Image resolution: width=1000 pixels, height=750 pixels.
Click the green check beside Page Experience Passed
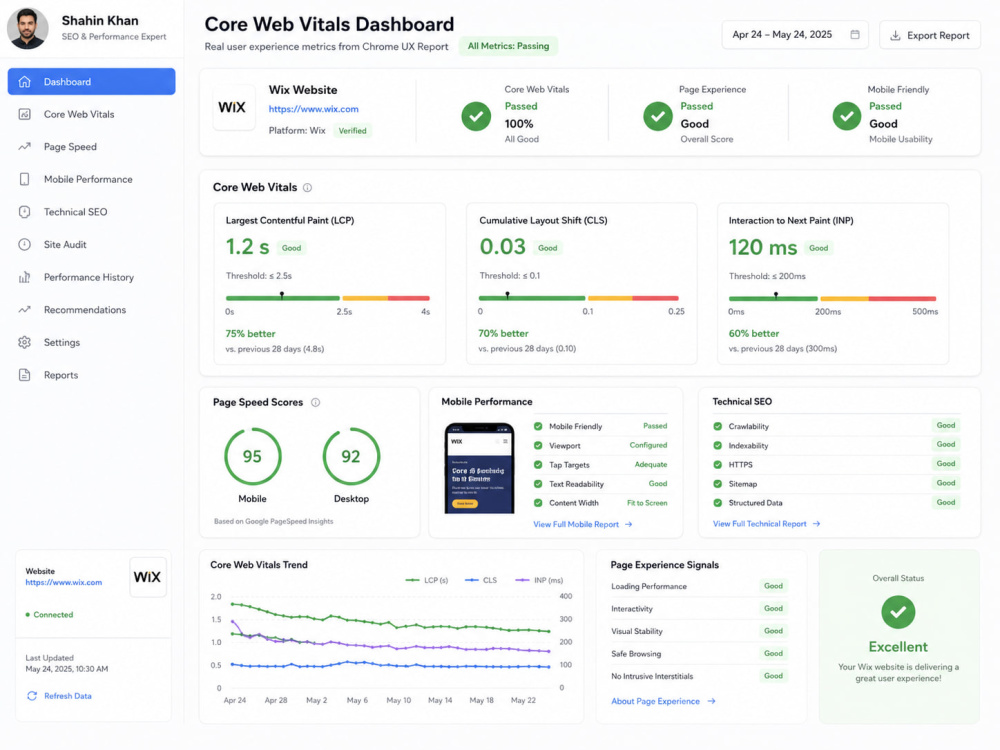(658, 116)
